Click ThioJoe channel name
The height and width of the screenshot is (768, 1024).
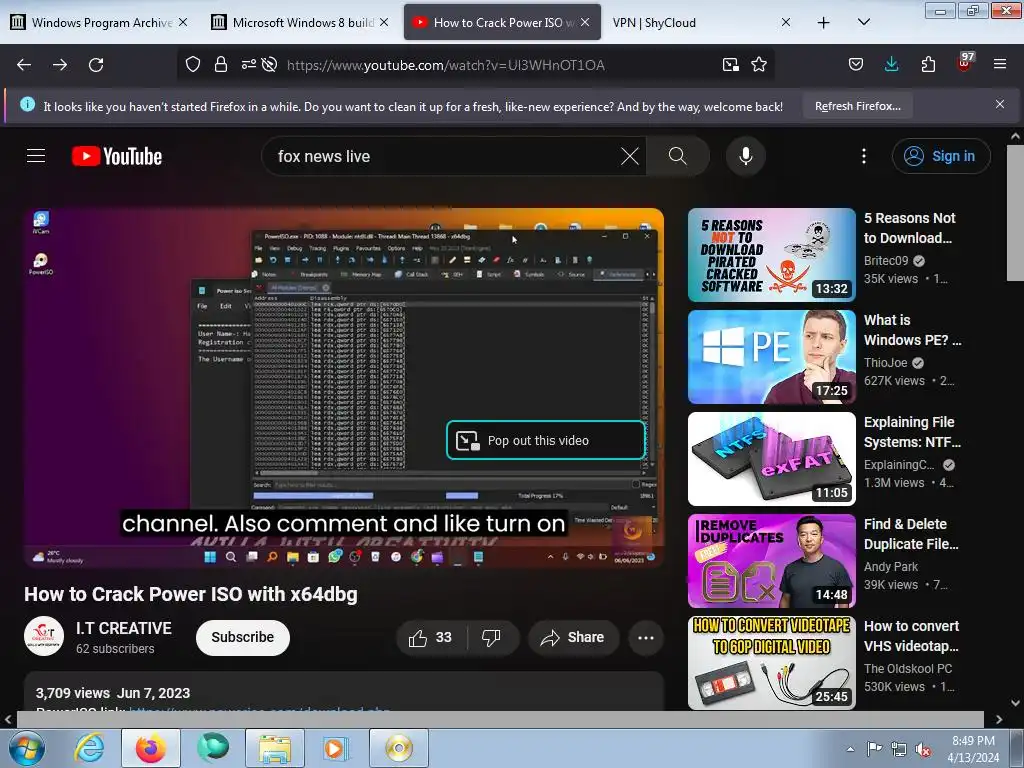pos(886,362)
